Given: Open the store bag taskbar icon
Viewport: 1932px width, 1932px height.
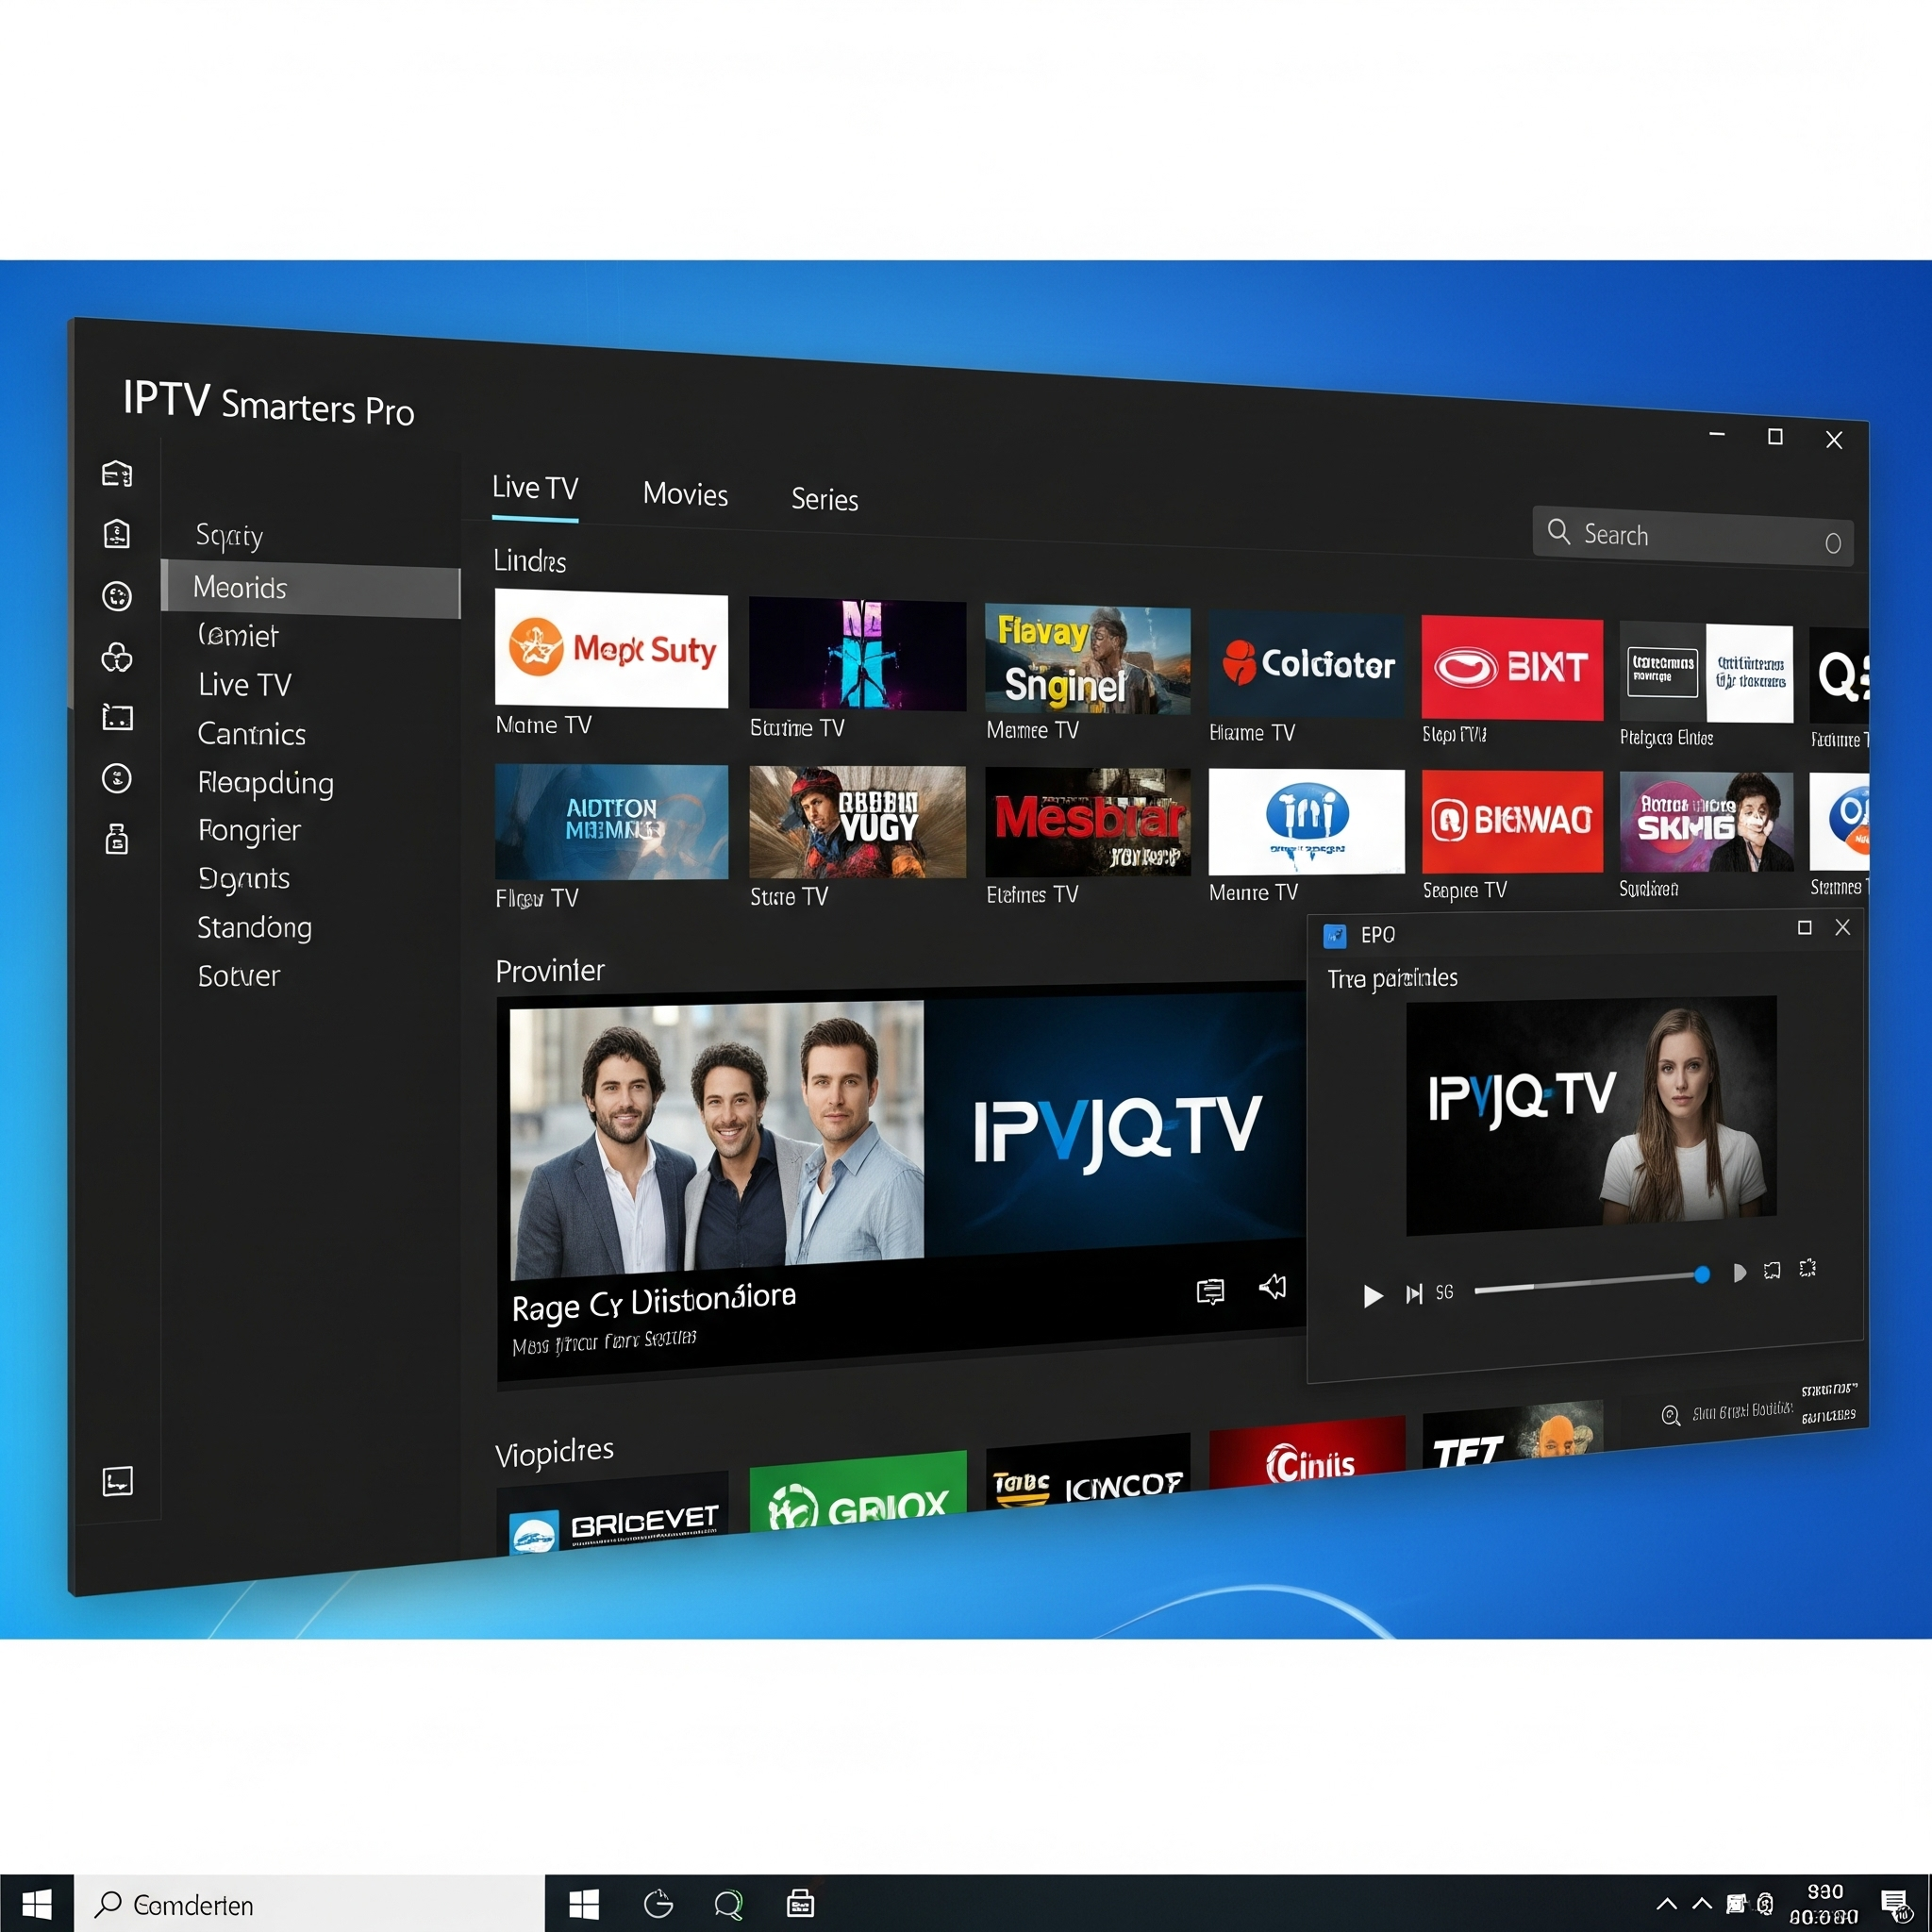Looking at the screenshot, I should pyautogui.click(x=800, y=1903).
